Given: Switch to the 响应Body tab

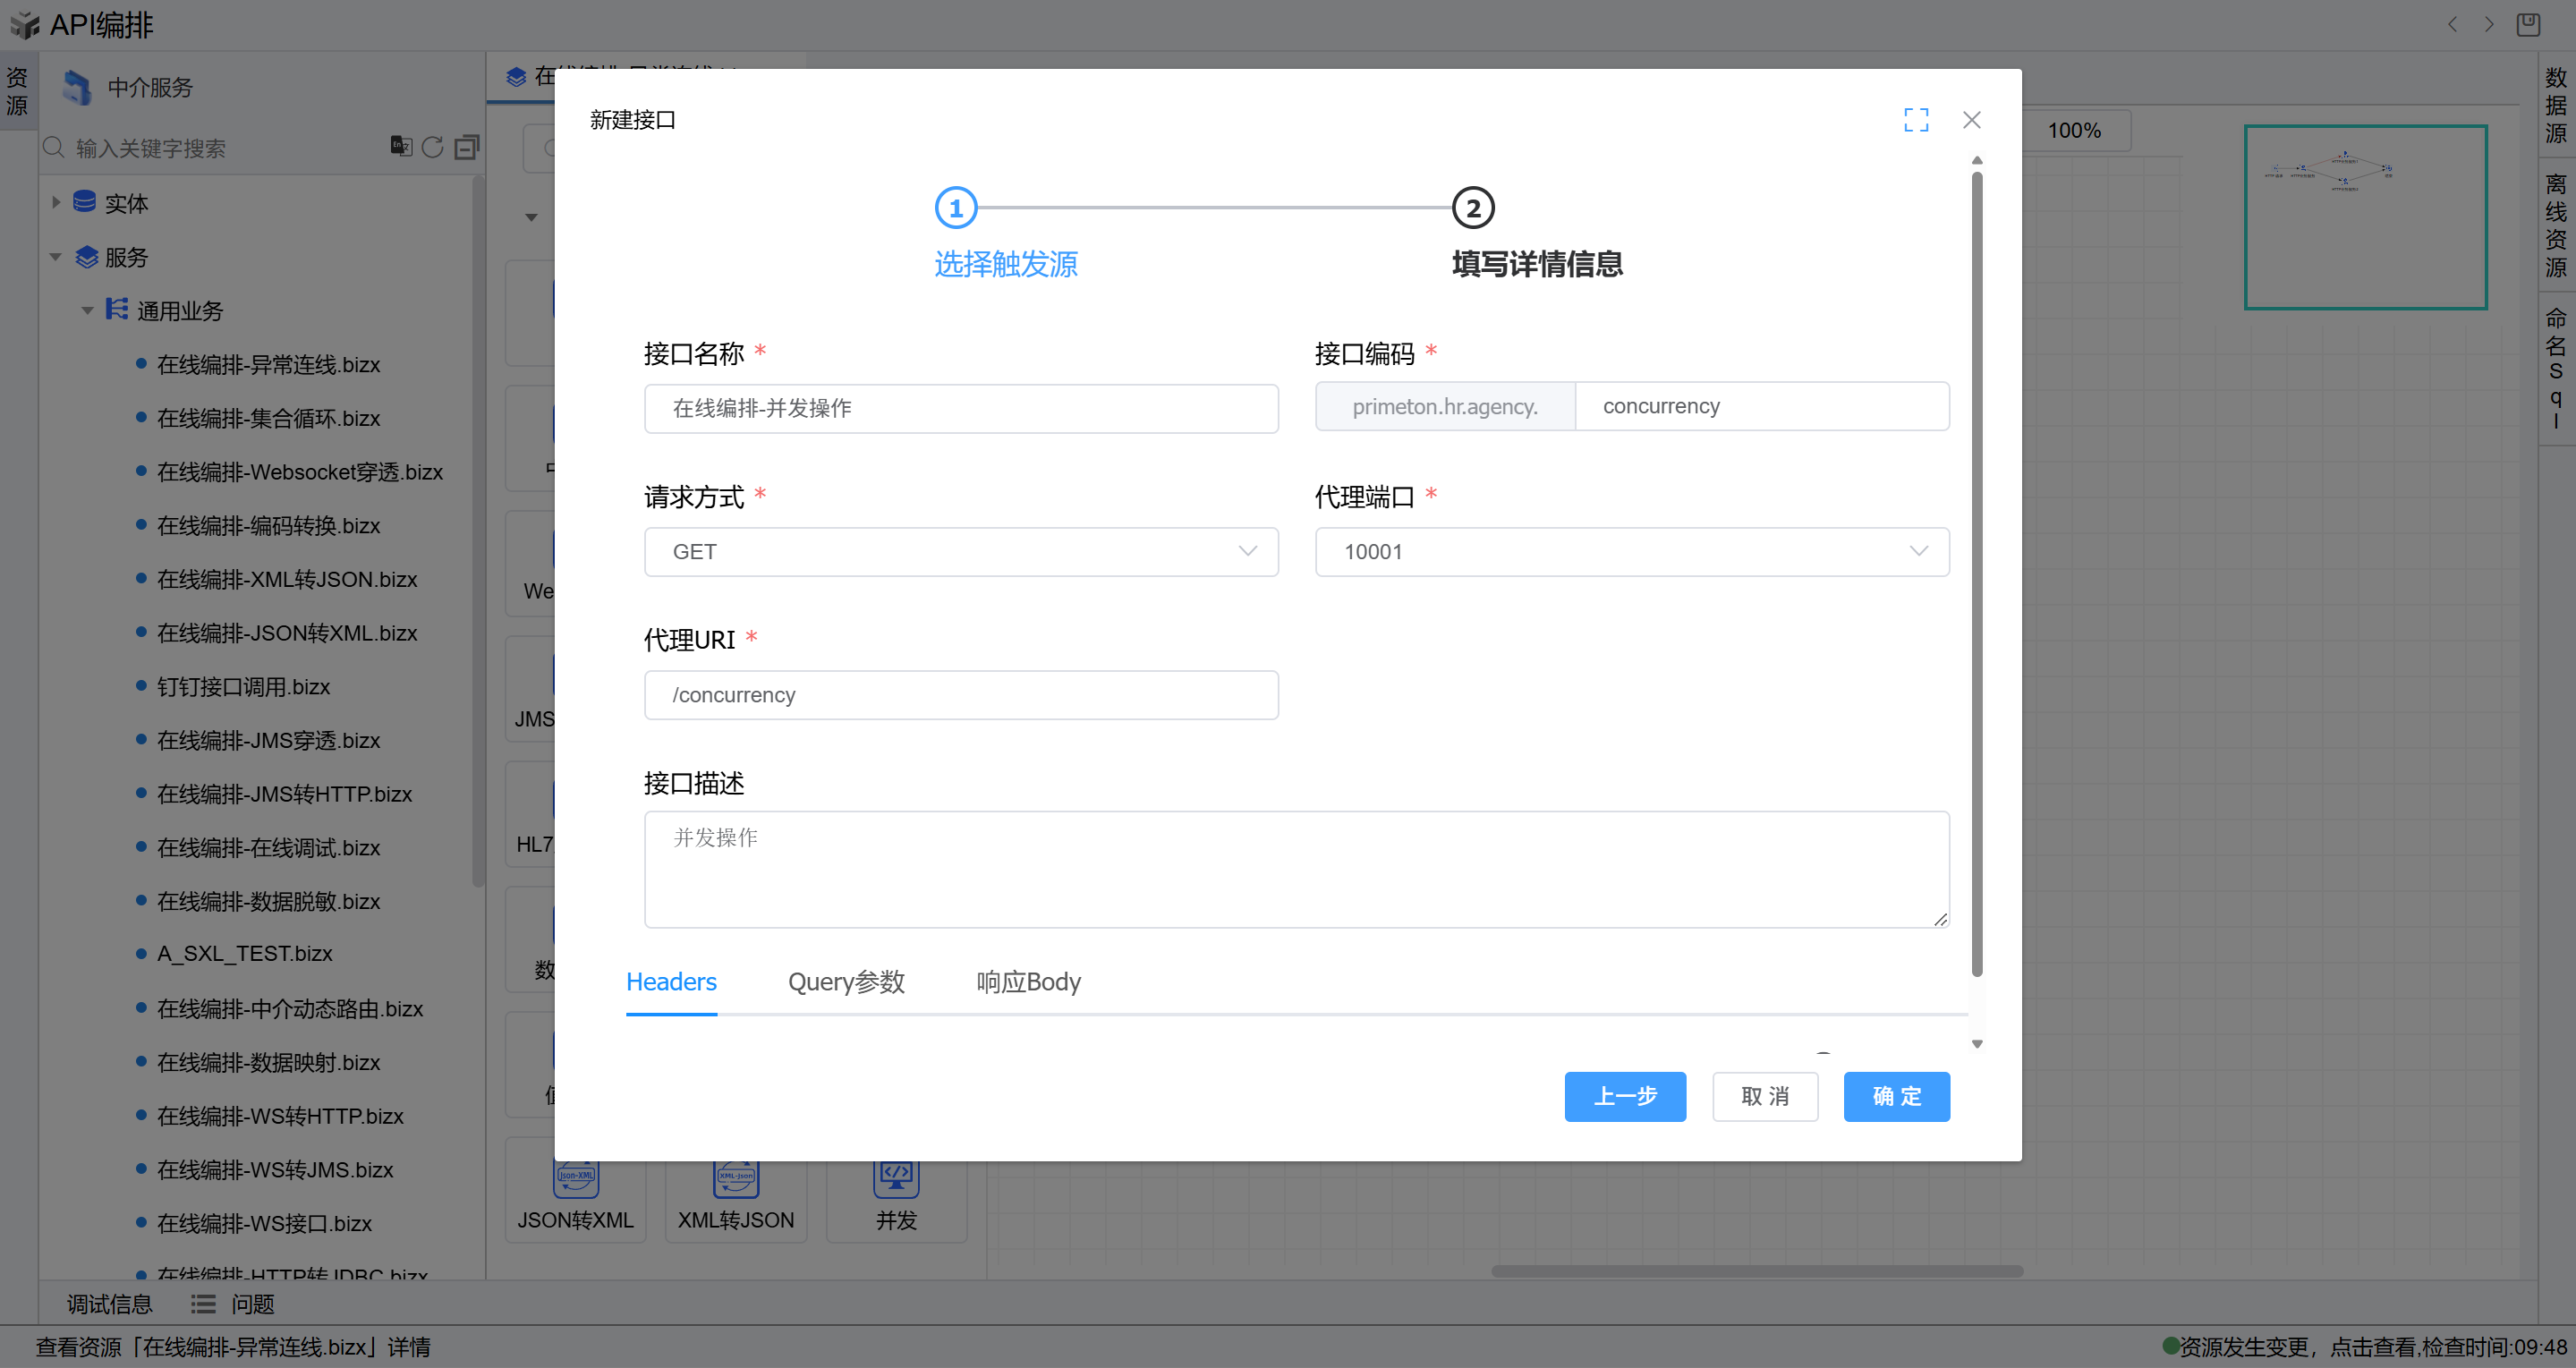Looking at the screenshot, I should coord(1028,982).
